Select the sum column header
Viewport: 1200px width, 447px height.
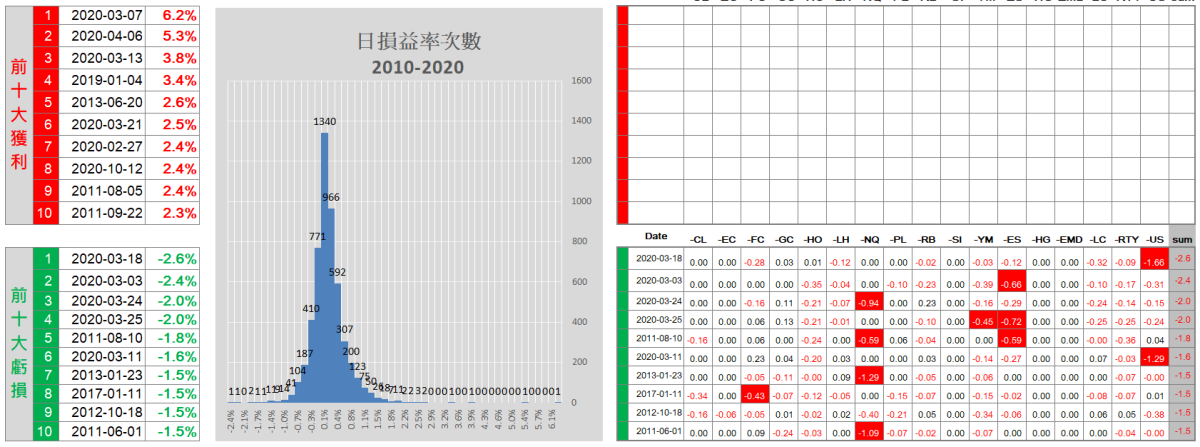[1182, 238]
